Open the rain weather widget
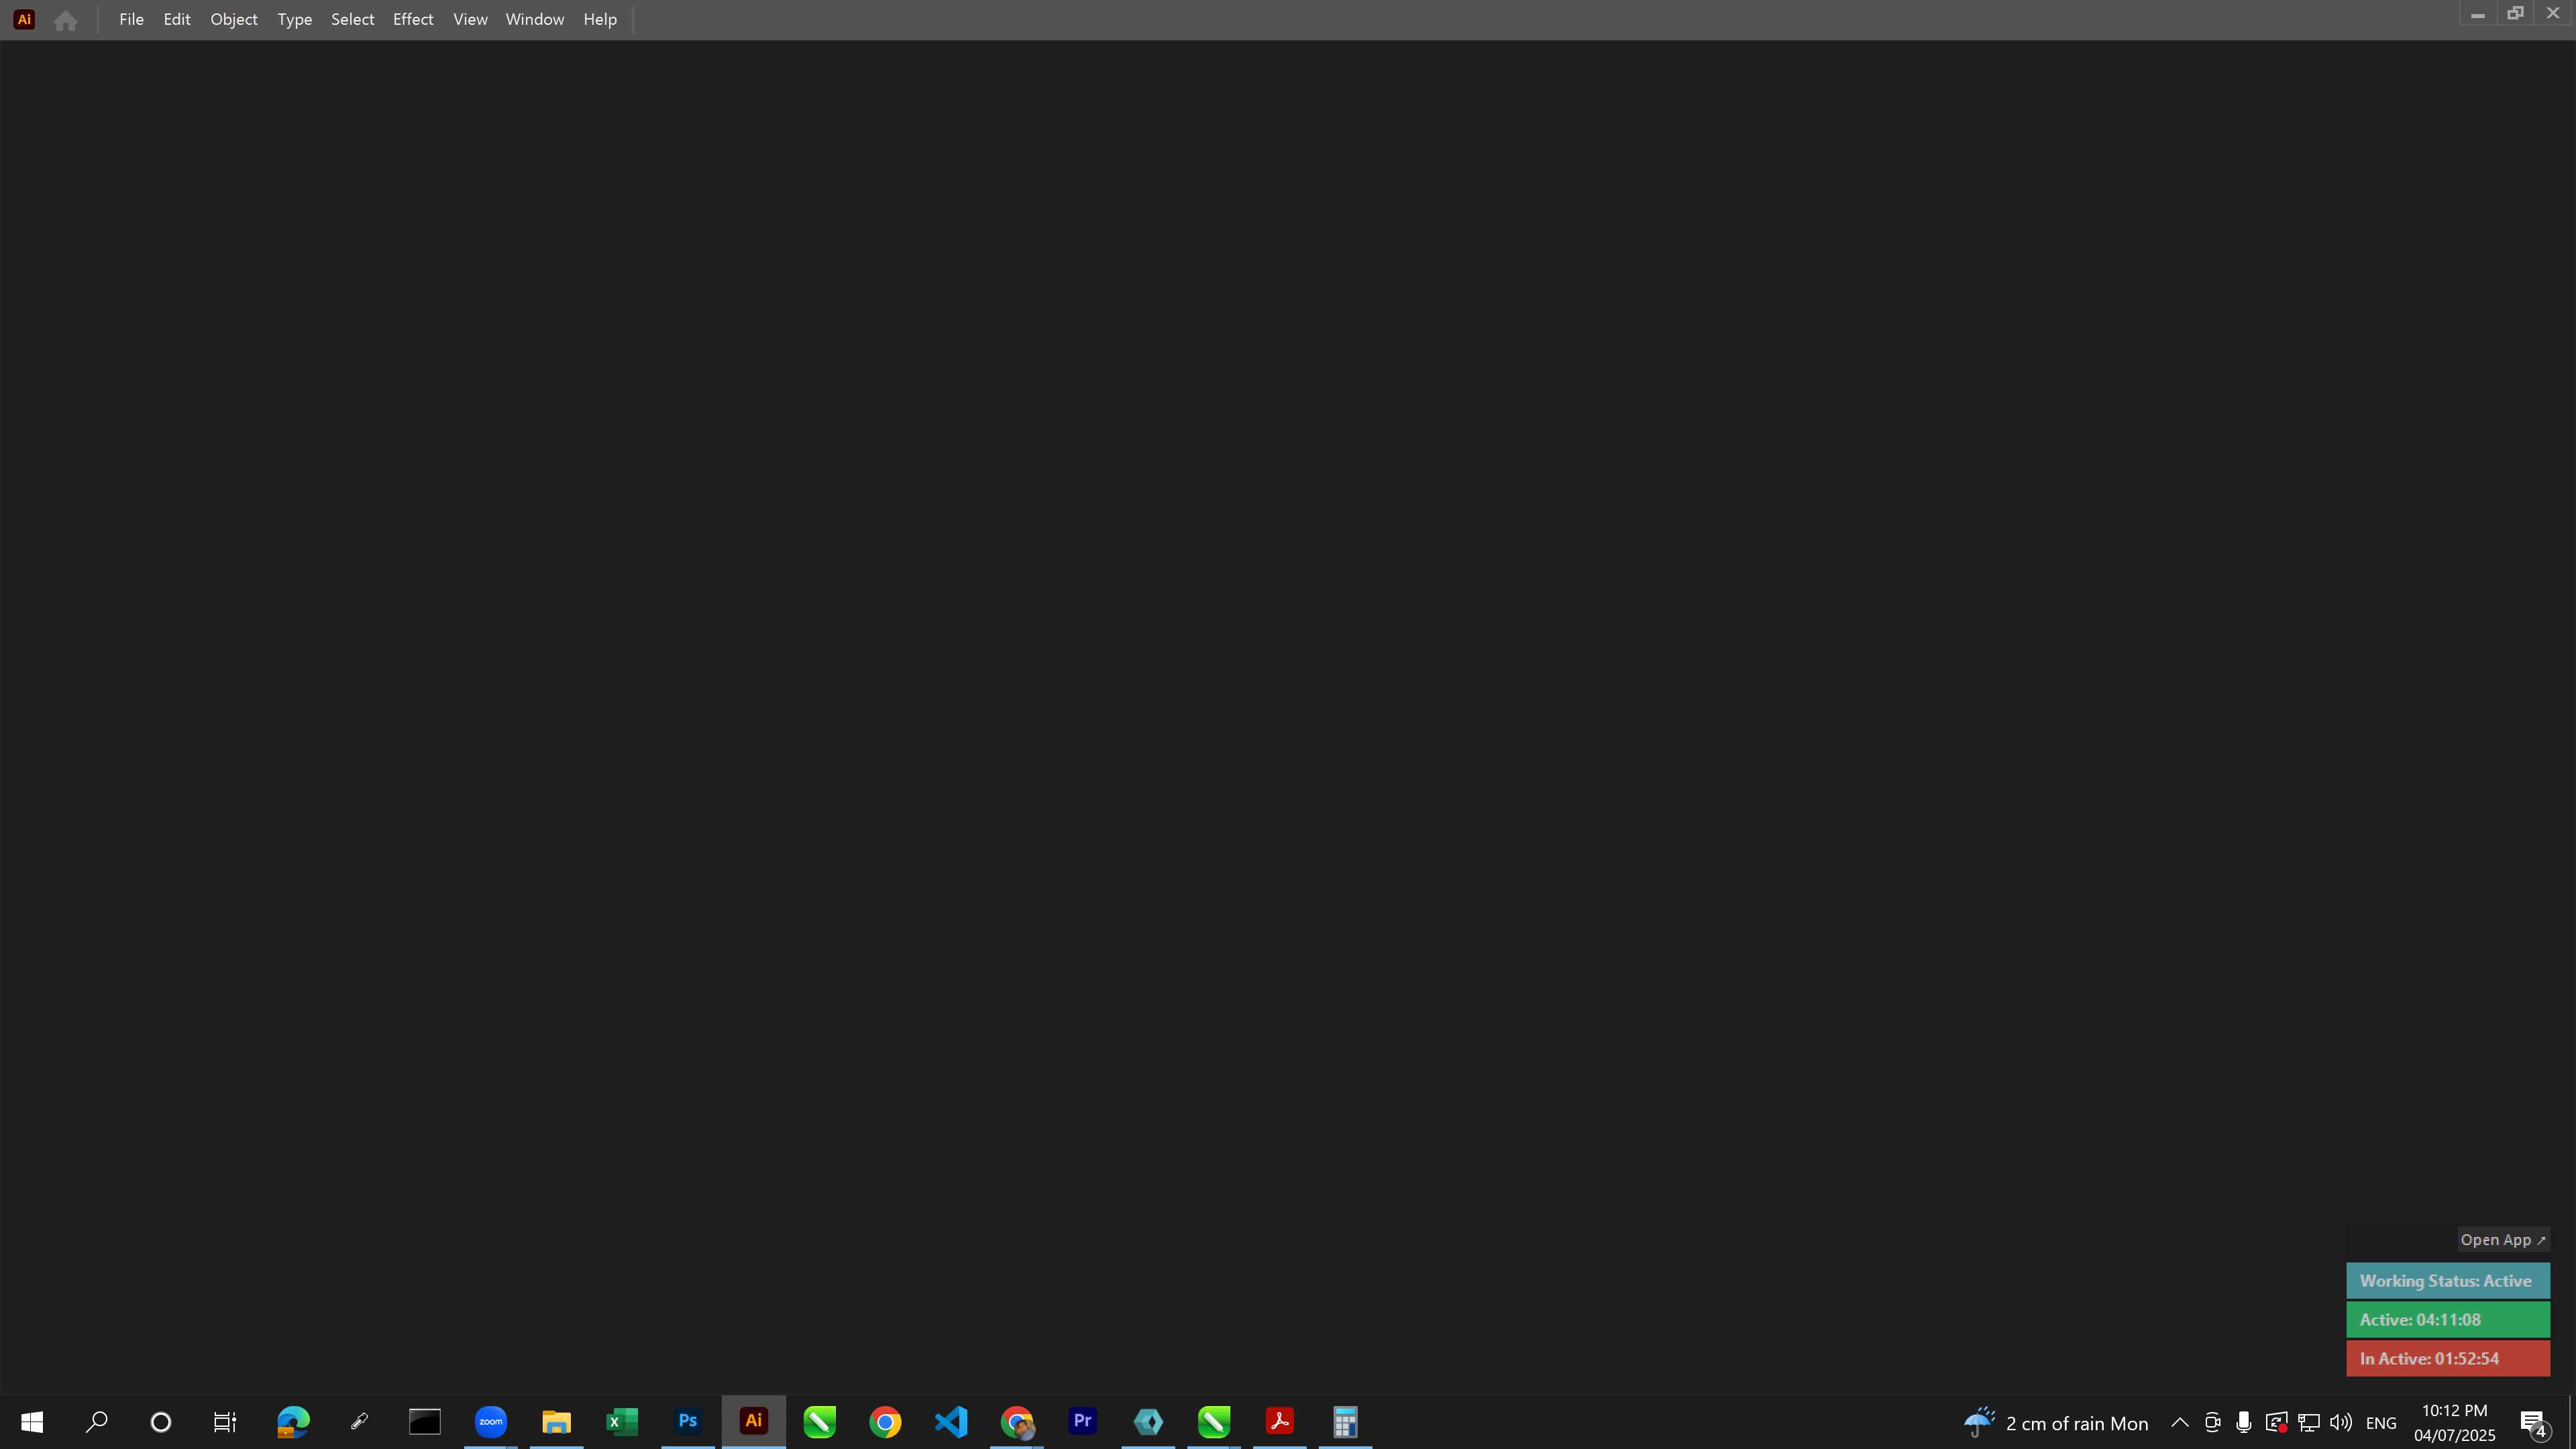 (x=2055, y=1423)
